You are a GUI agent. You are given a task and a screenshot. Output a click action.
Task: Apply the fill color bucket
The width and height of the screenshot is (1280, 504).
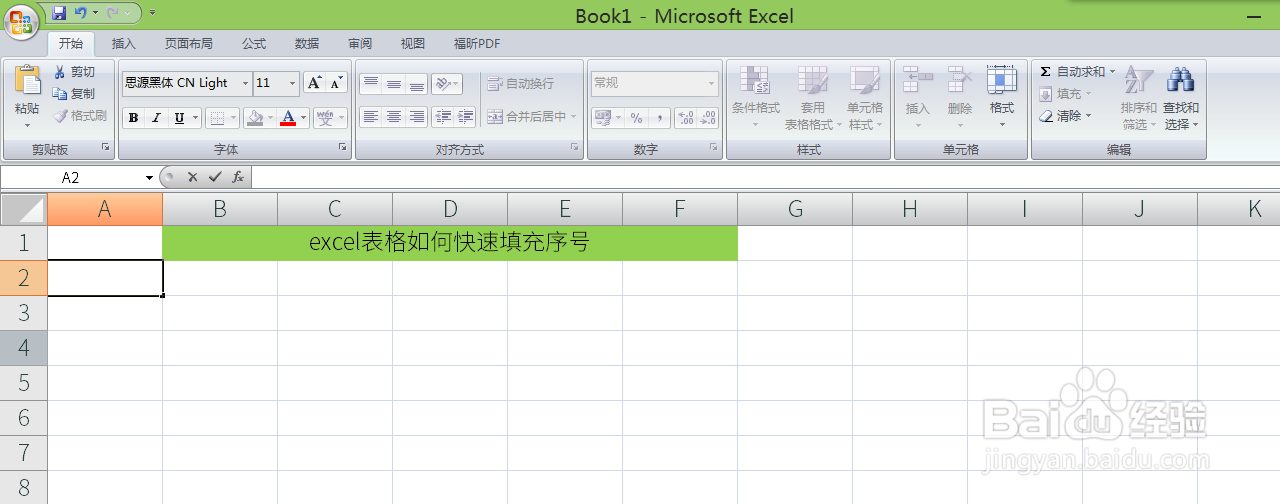[255, 118]
